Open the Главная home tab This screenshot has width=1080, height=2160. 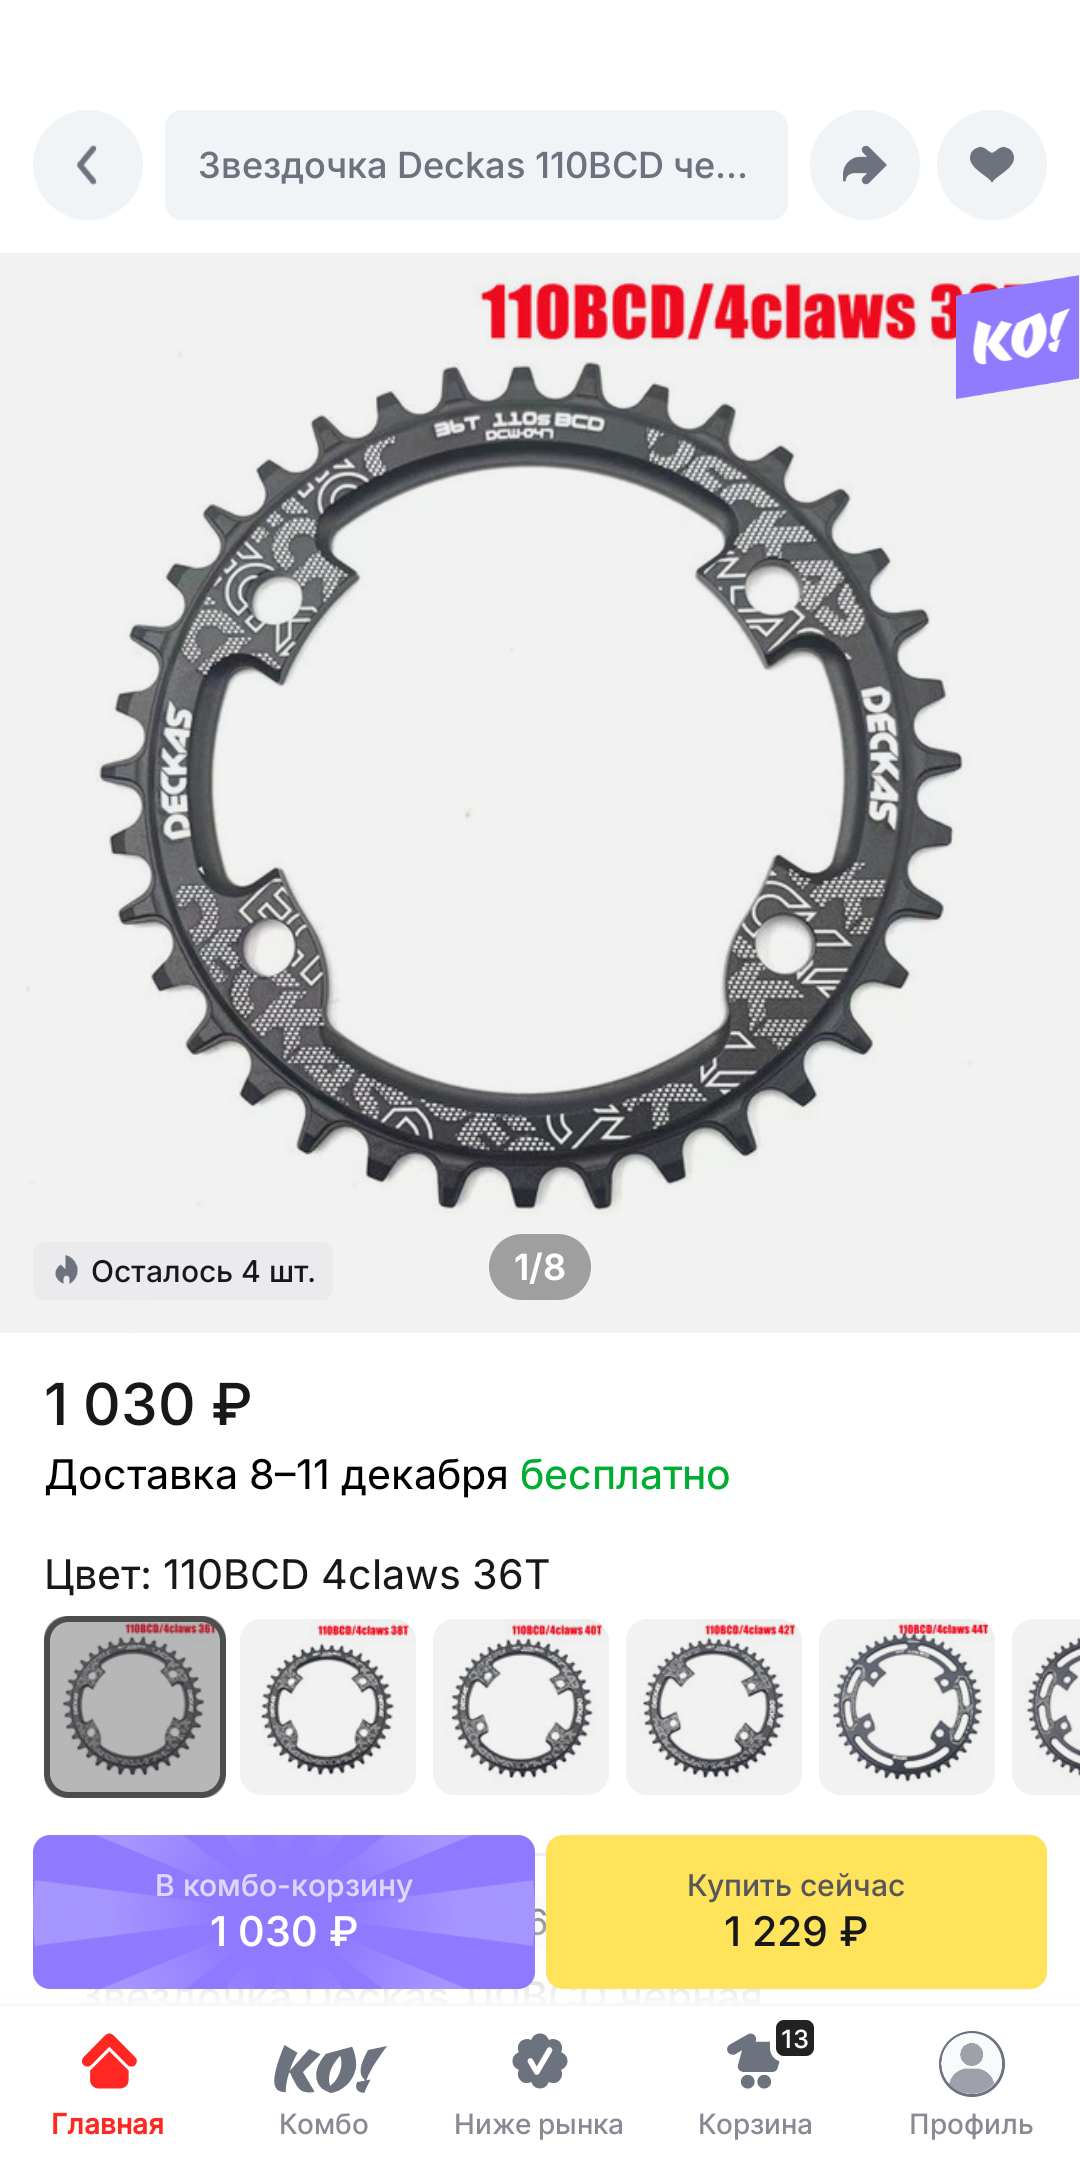pos(108,2086)
